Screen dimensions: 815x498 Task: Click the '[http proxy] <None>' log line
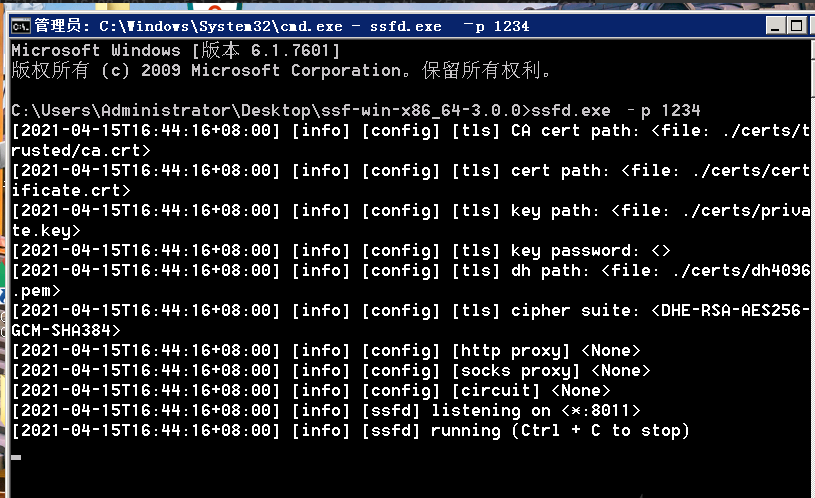pos(545,350)
